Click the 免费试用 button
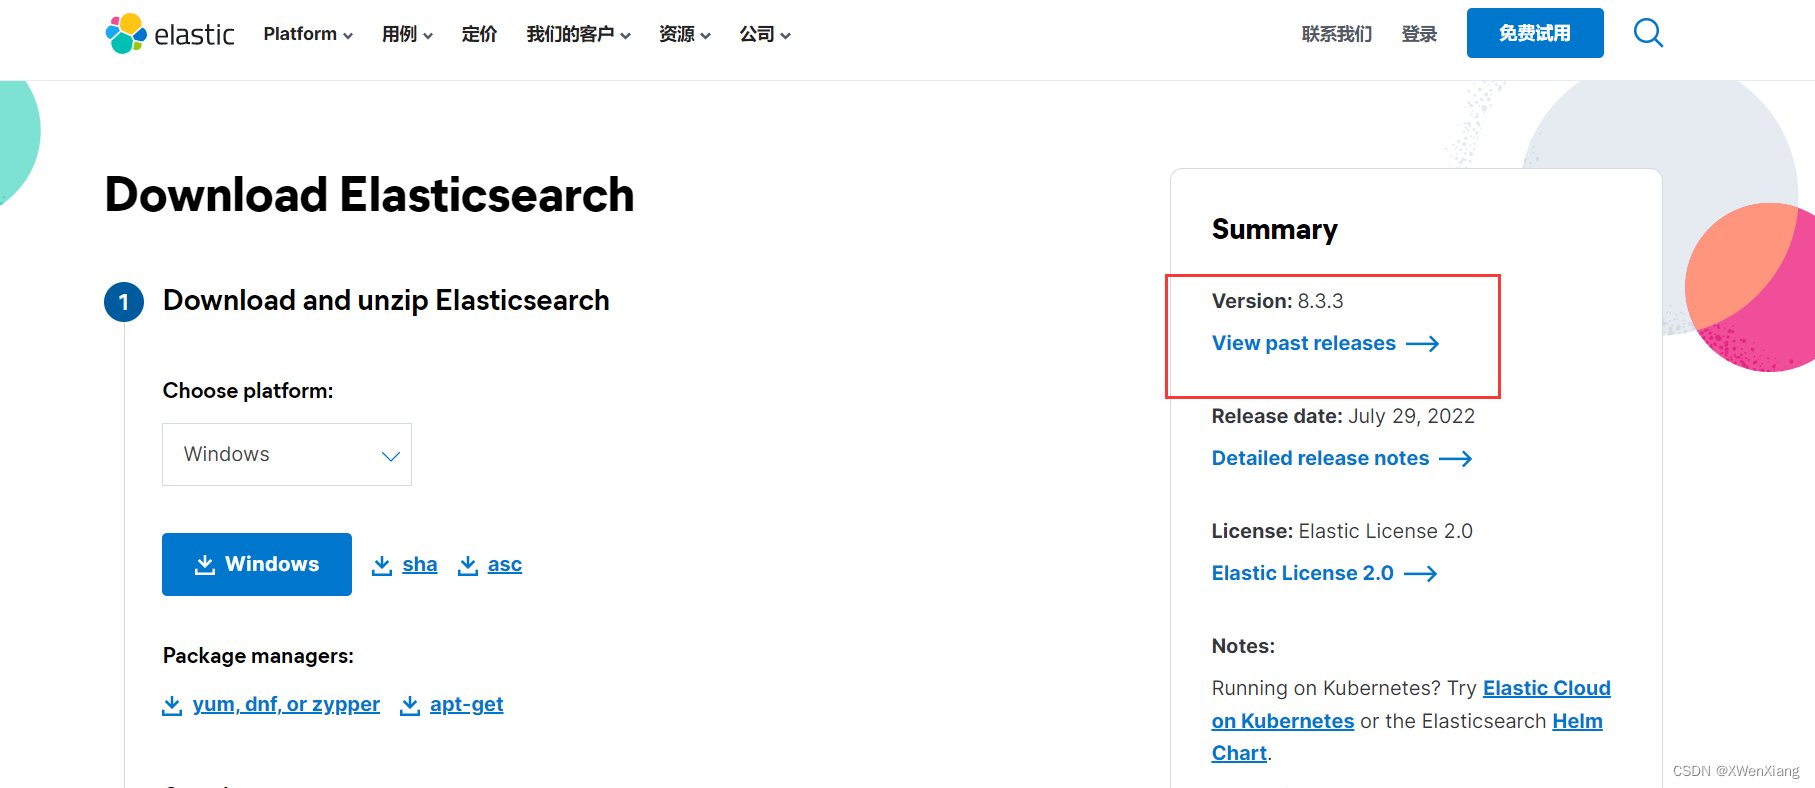 pyautogui.click(x=1535, y=33)
